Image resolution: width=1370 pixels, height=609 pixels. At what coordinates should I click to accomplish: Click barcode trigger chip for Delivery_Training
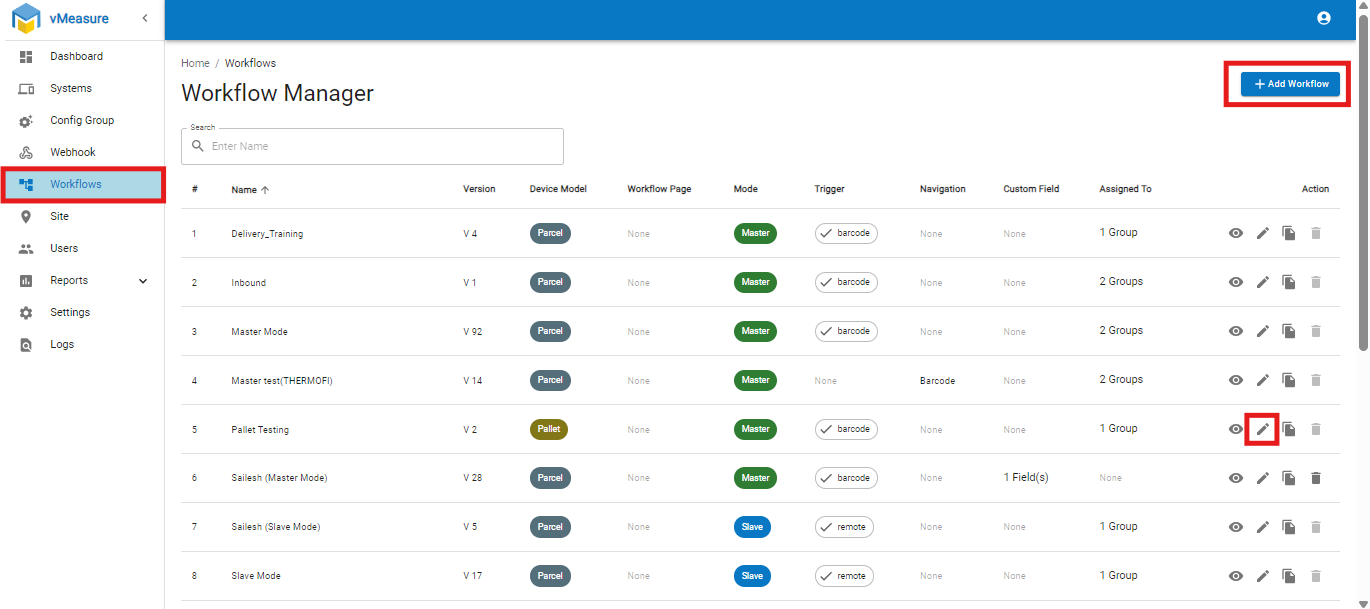coord(846,233)
